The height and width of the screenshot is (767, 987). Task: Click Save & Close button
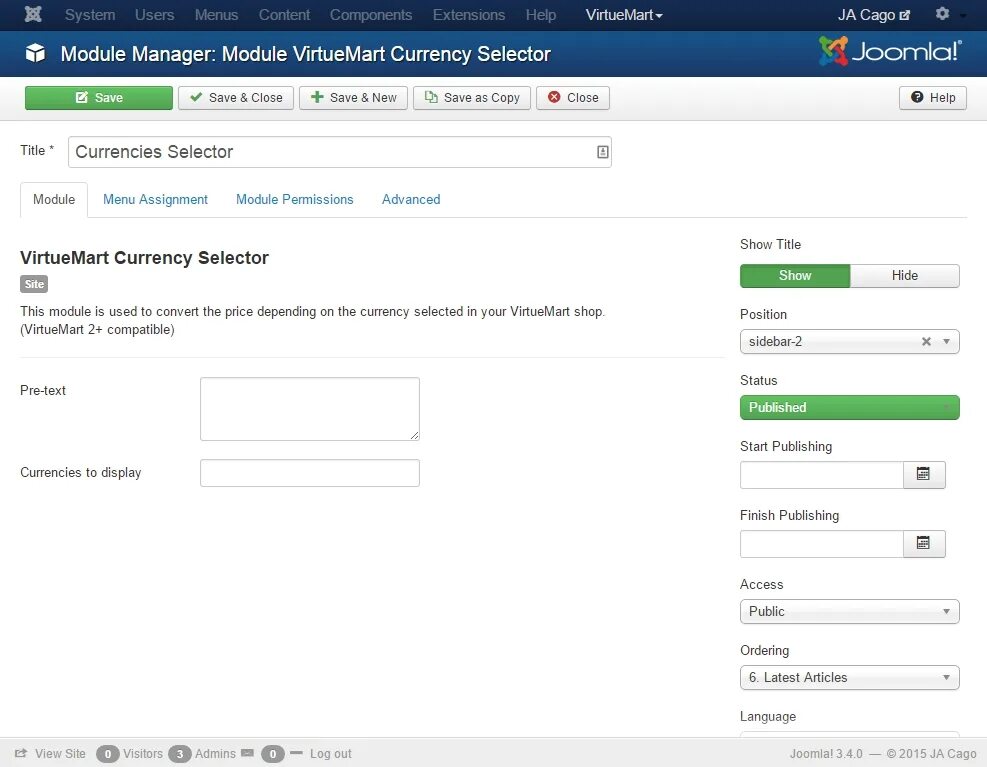click(x=236, y=98)
